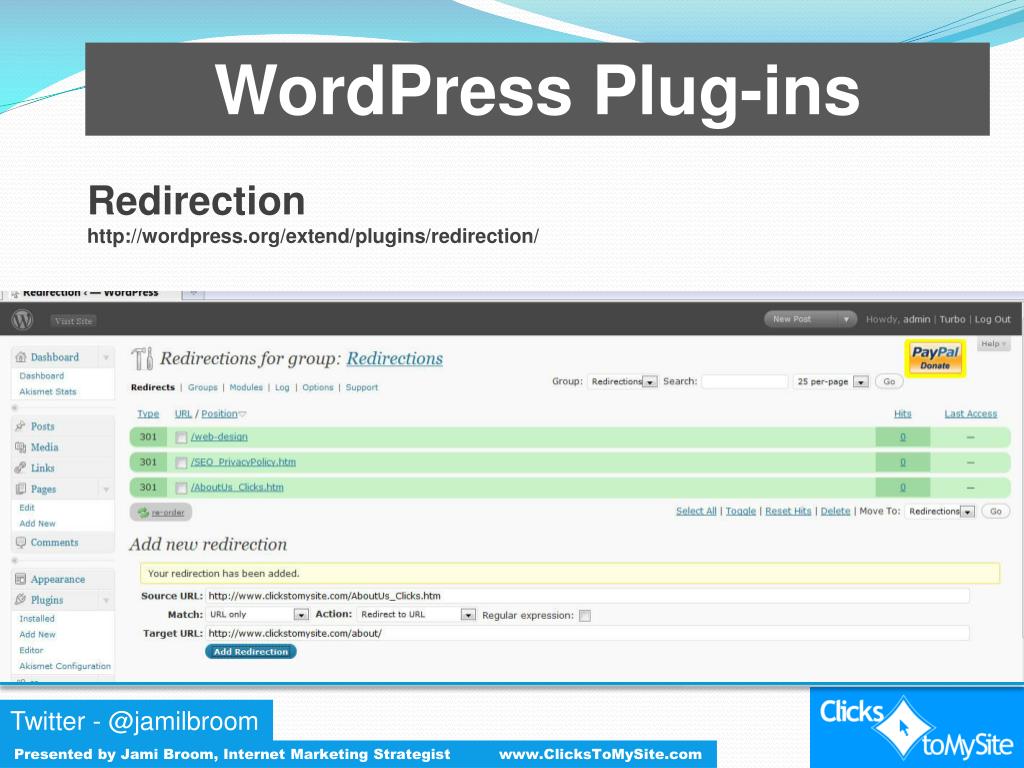Screen dimensions: 1024x768
Task: Sort by the Hits column header
Action: pyautogui.click(x=903, y=414)
